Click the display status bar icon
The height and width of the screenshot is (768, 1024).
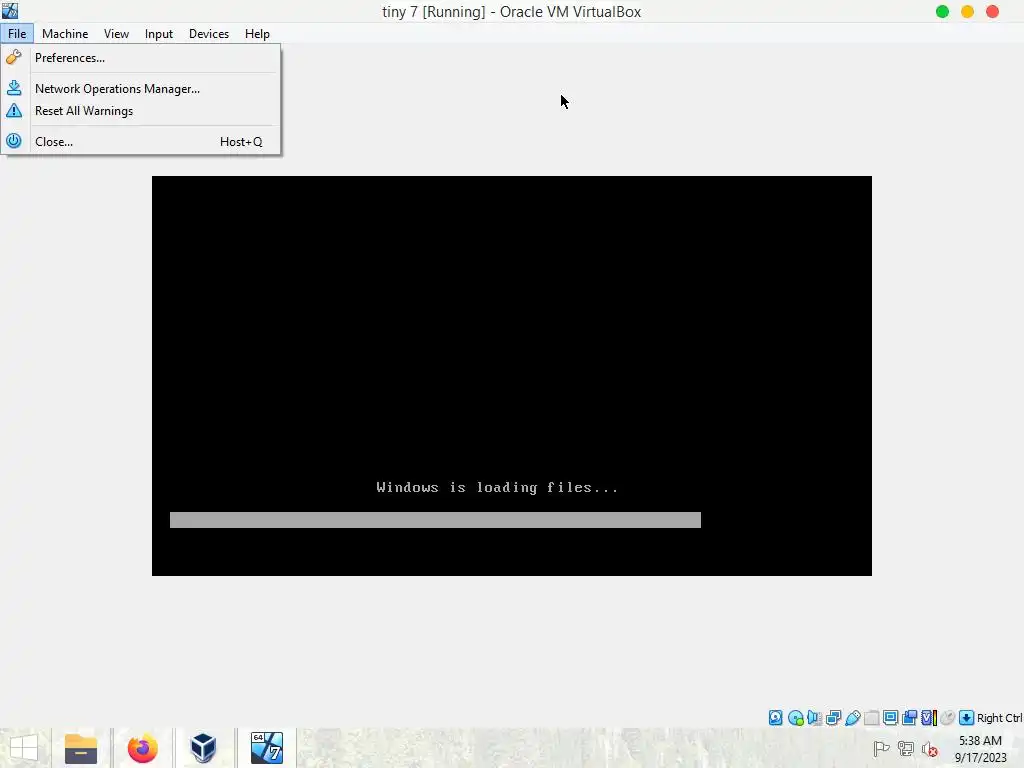pyautogui.click(x=890, y=718)
